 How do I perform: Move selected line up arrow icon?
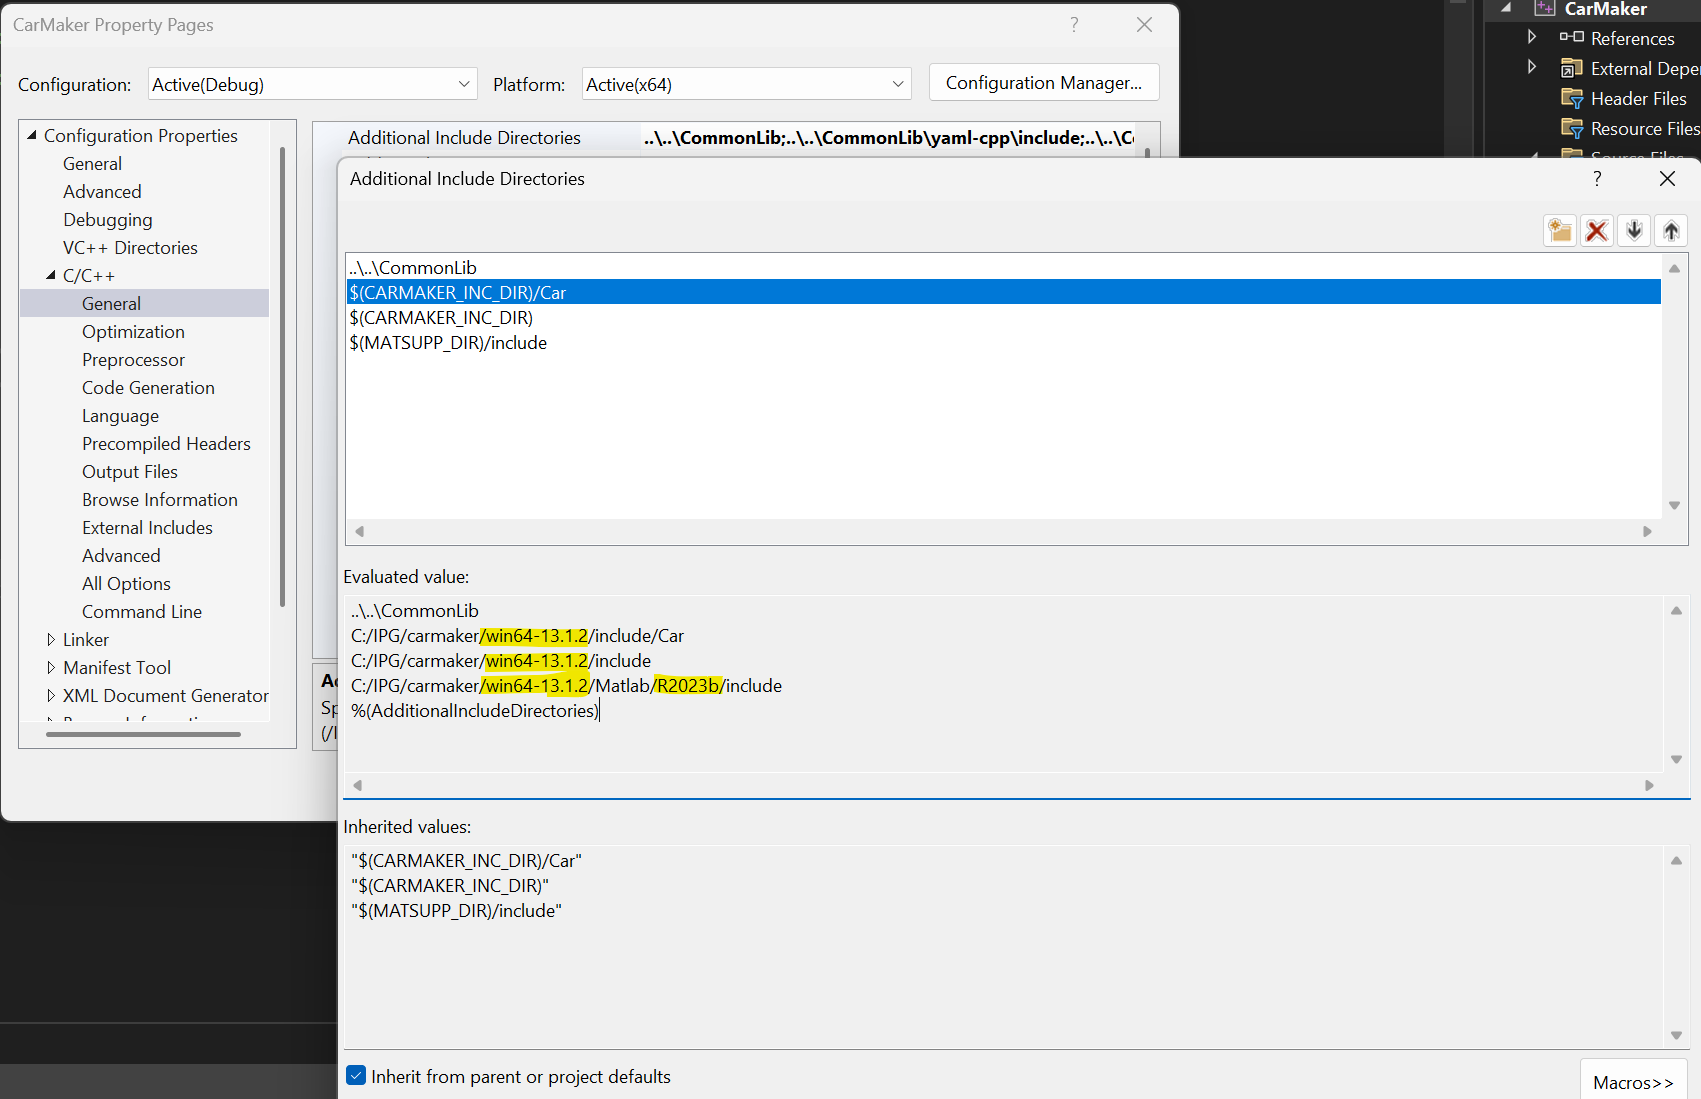tap(1671, 231)
